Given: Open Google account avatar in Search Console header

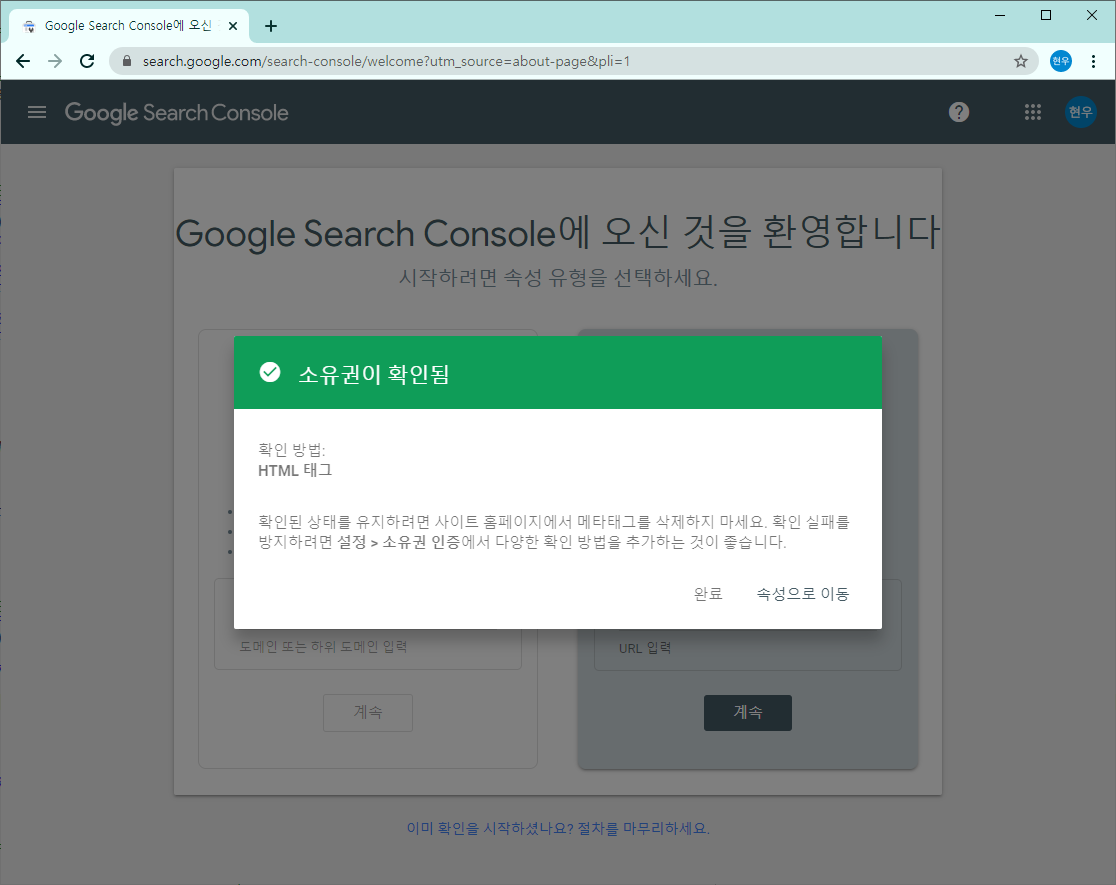Looking at the screenshot, I should [1080, 112].
